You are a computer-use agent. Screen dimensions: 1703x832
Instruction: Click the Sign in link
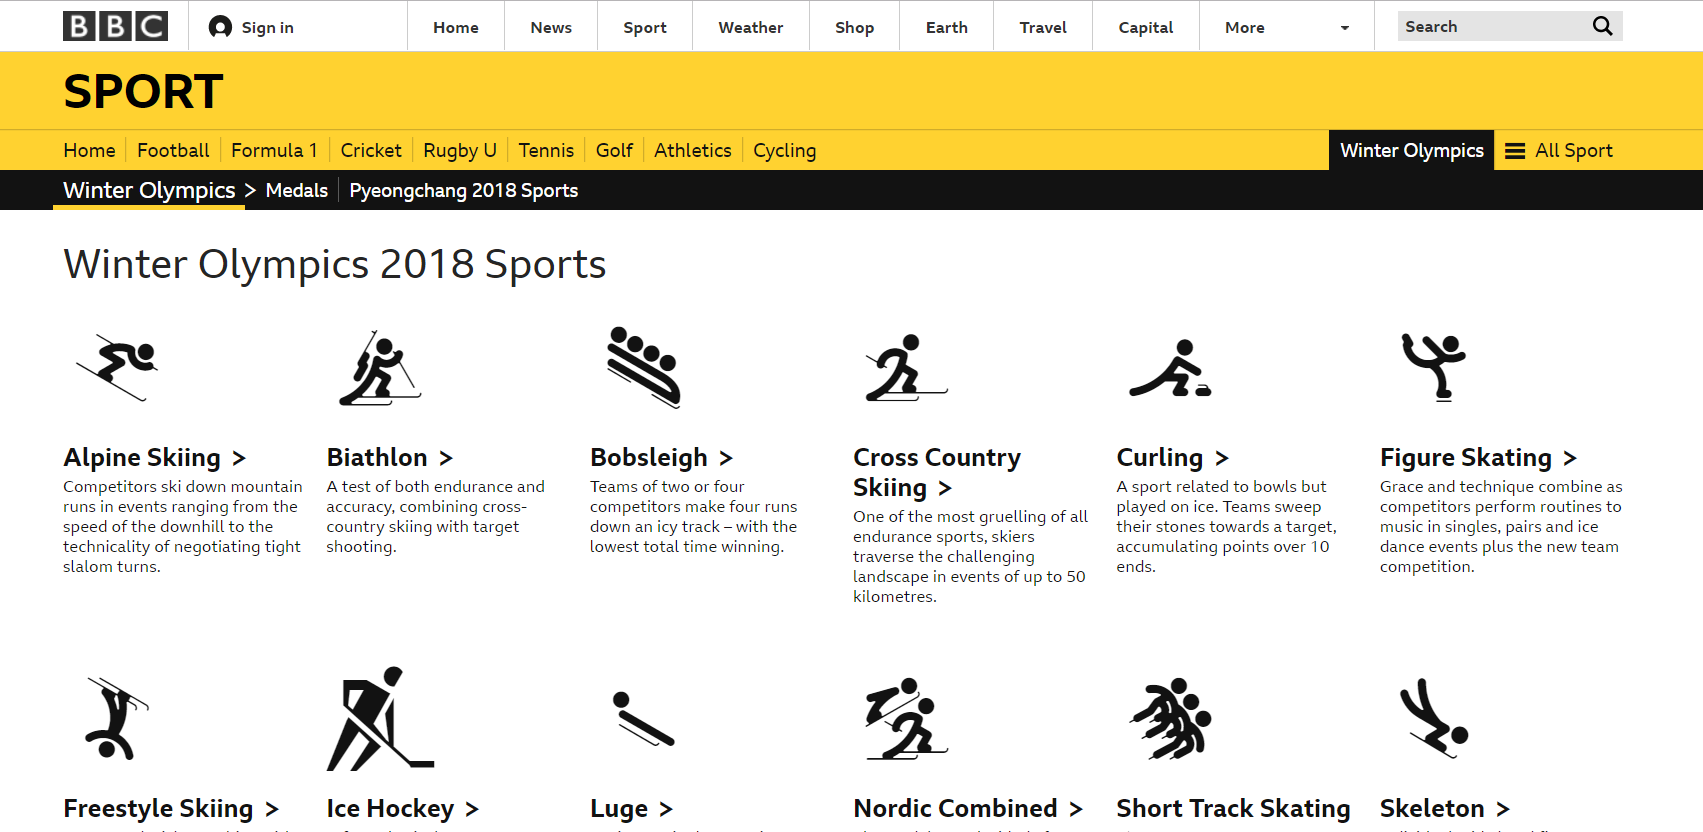click(x=268, y=28)
